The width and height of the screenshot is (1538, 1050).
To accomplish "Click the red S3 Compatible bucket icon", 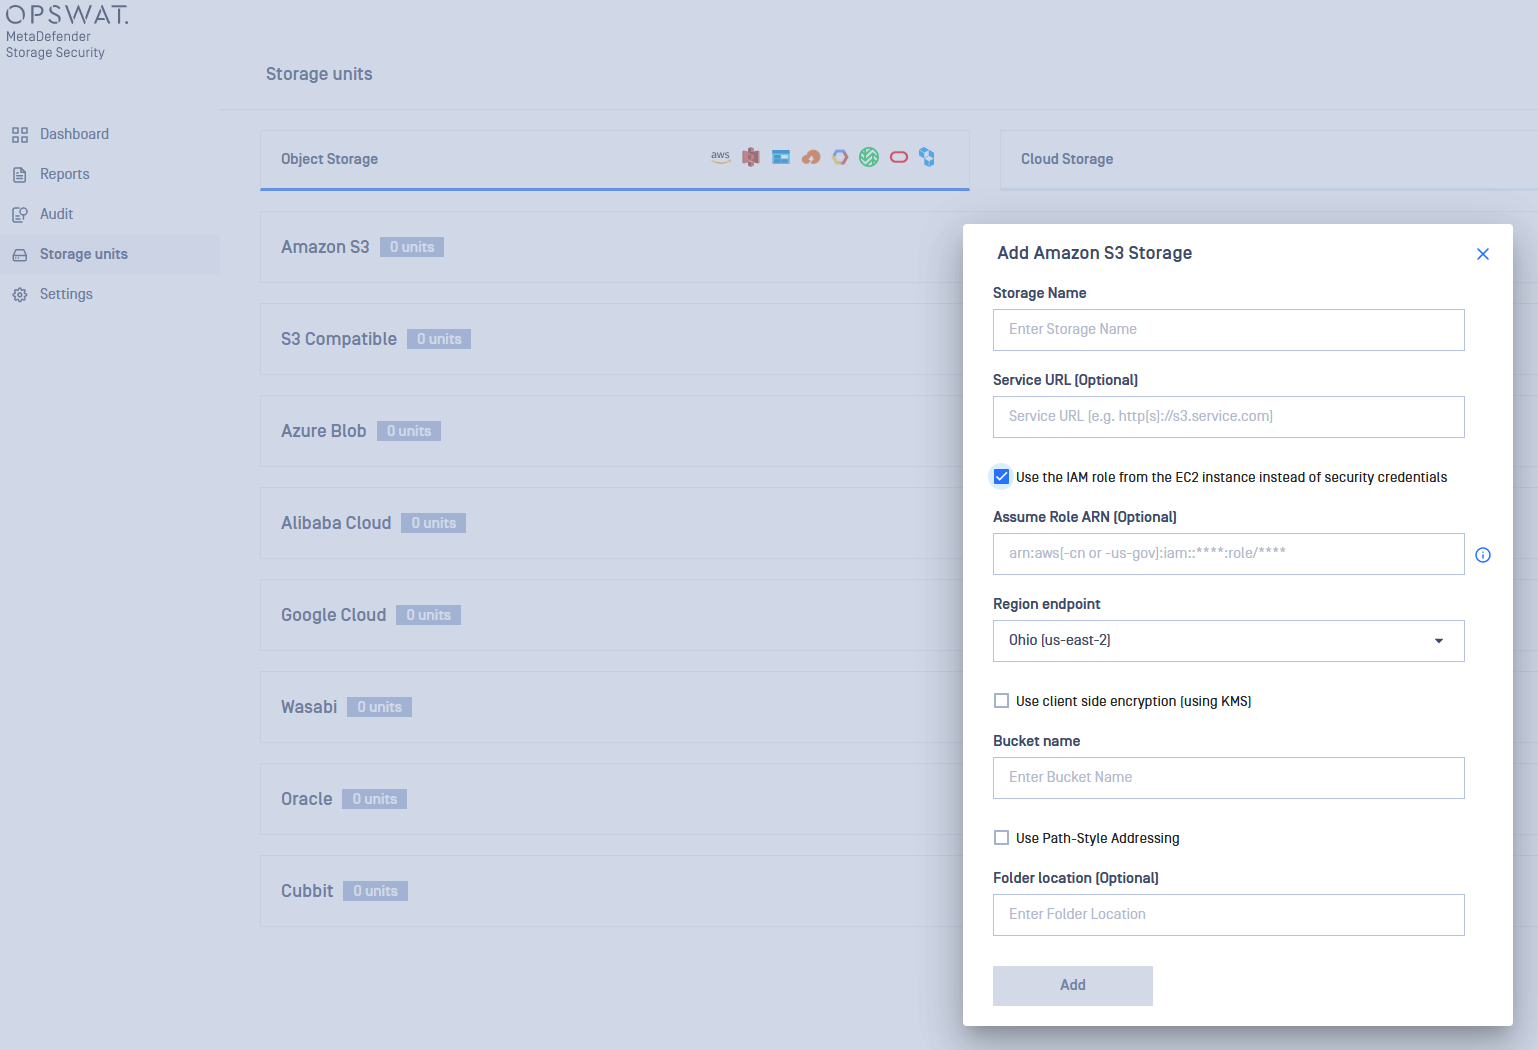I will point(751,157).
